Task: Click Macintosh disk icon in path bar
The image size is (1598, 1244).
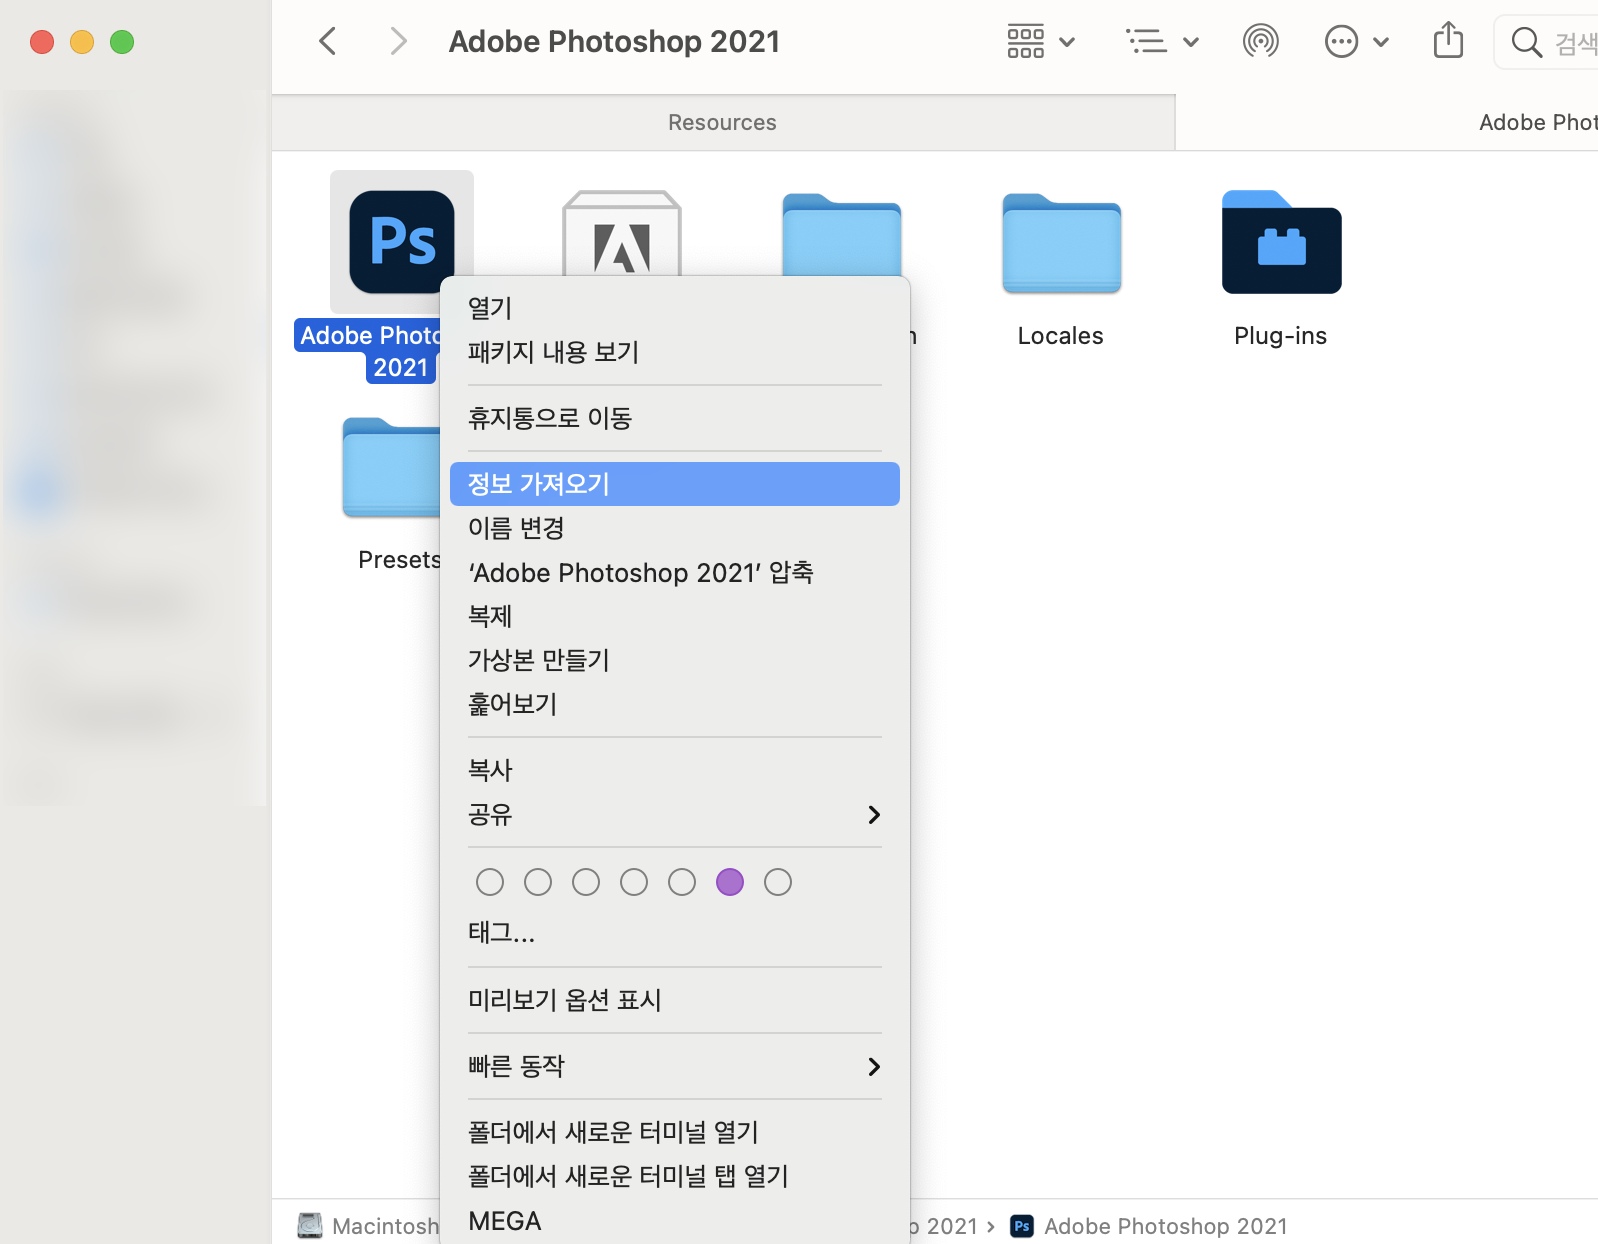Action: pos(310,1225)
